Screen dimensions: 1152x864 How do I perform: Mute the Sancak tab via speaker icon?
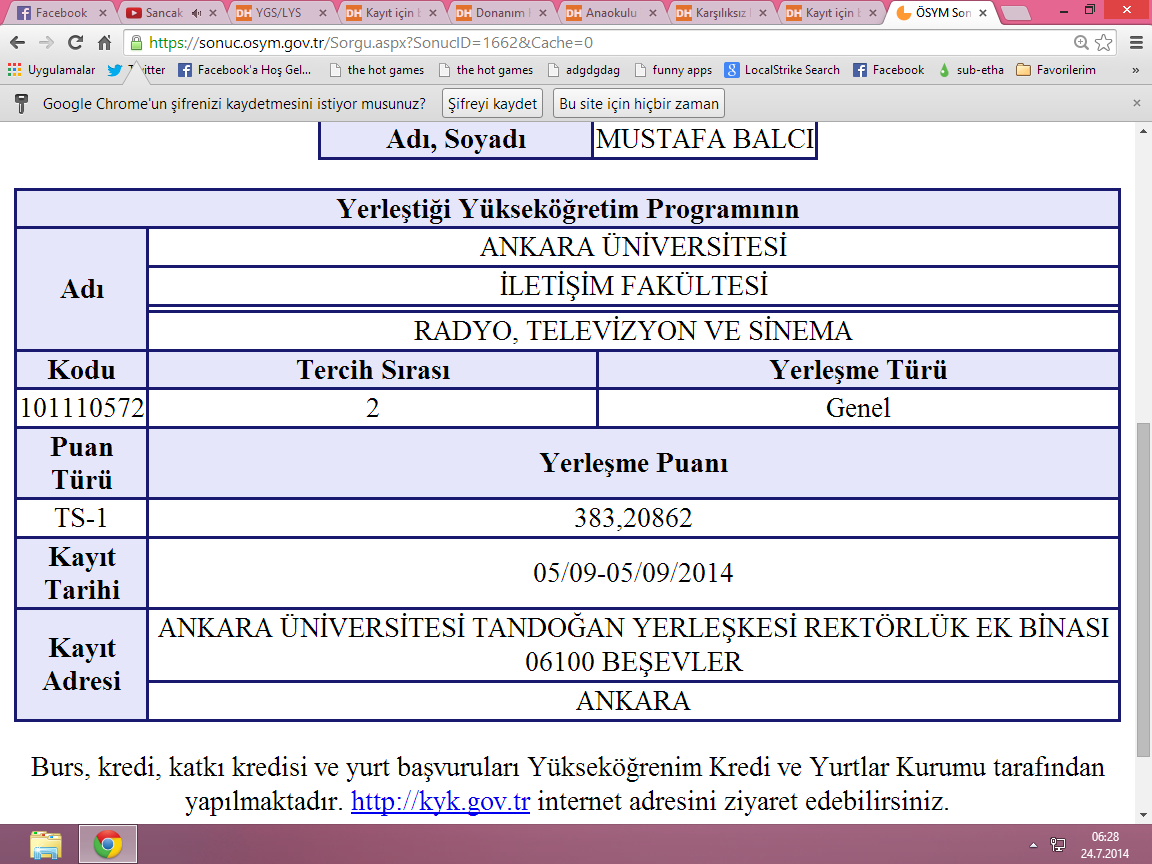coord(196,13)
